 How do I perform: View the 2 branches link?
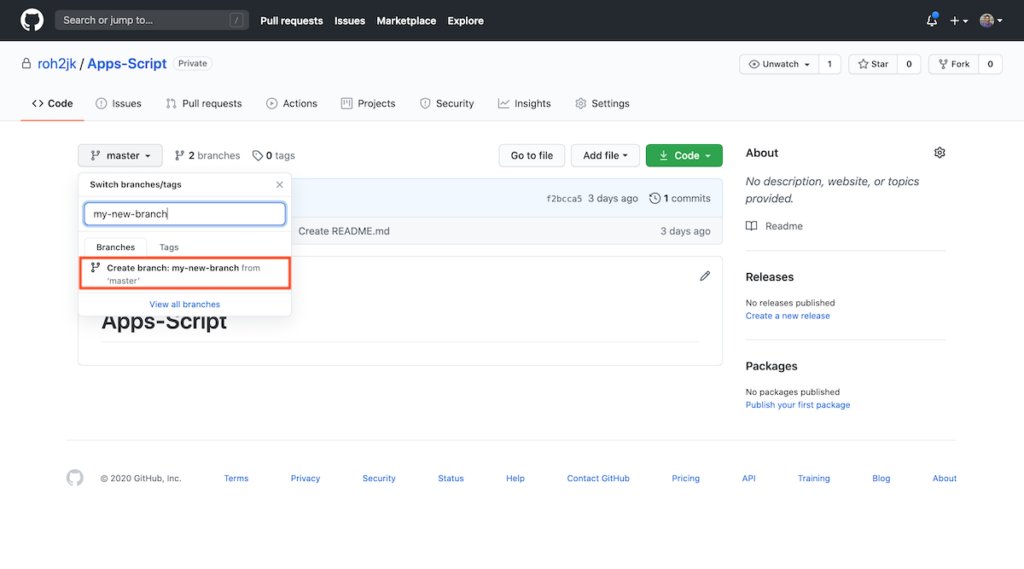pos(207,155)
